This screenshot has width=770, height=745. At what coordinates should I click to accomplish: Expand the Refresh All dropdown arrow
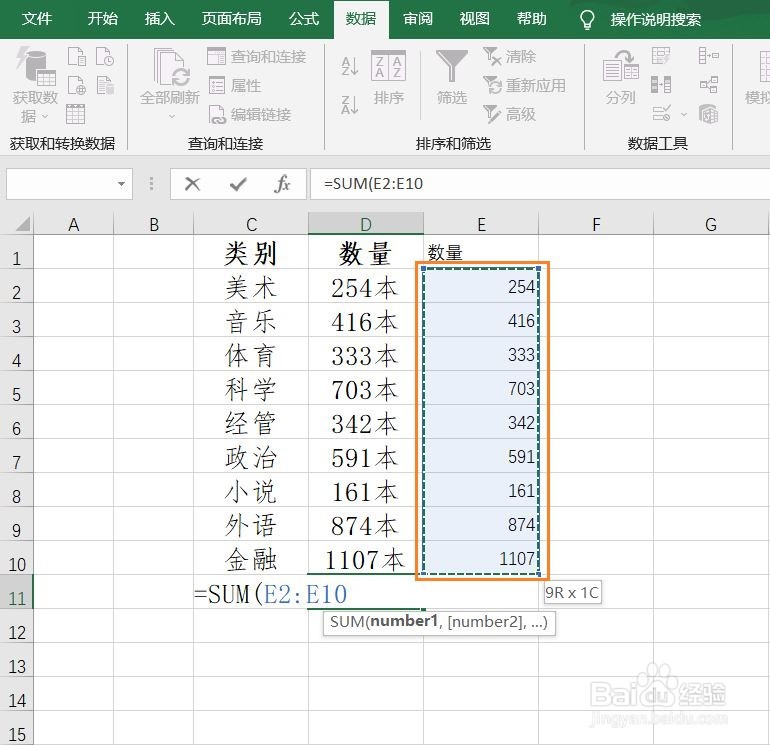(171, 116)
